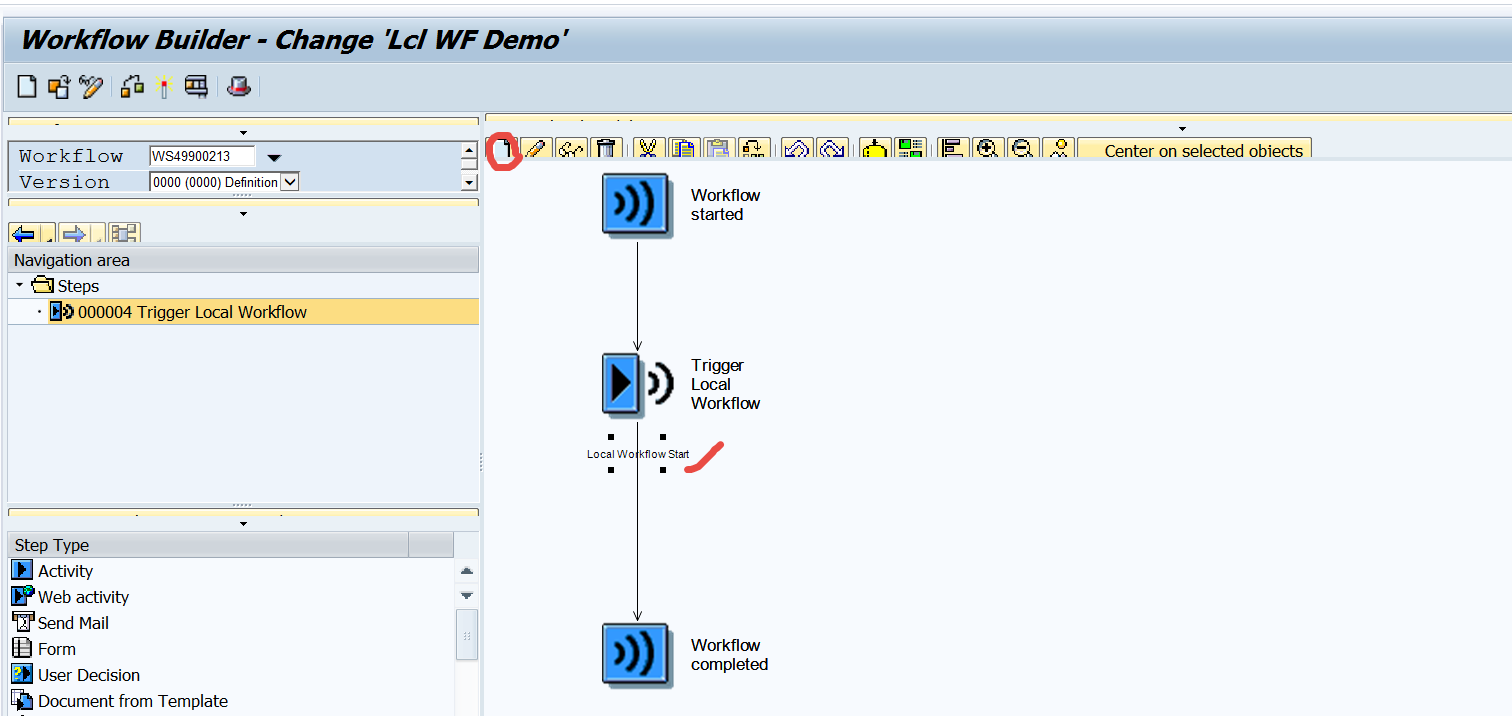Click the Workflow ID input field
The image size is (1512, 716).
click(202, 156)
